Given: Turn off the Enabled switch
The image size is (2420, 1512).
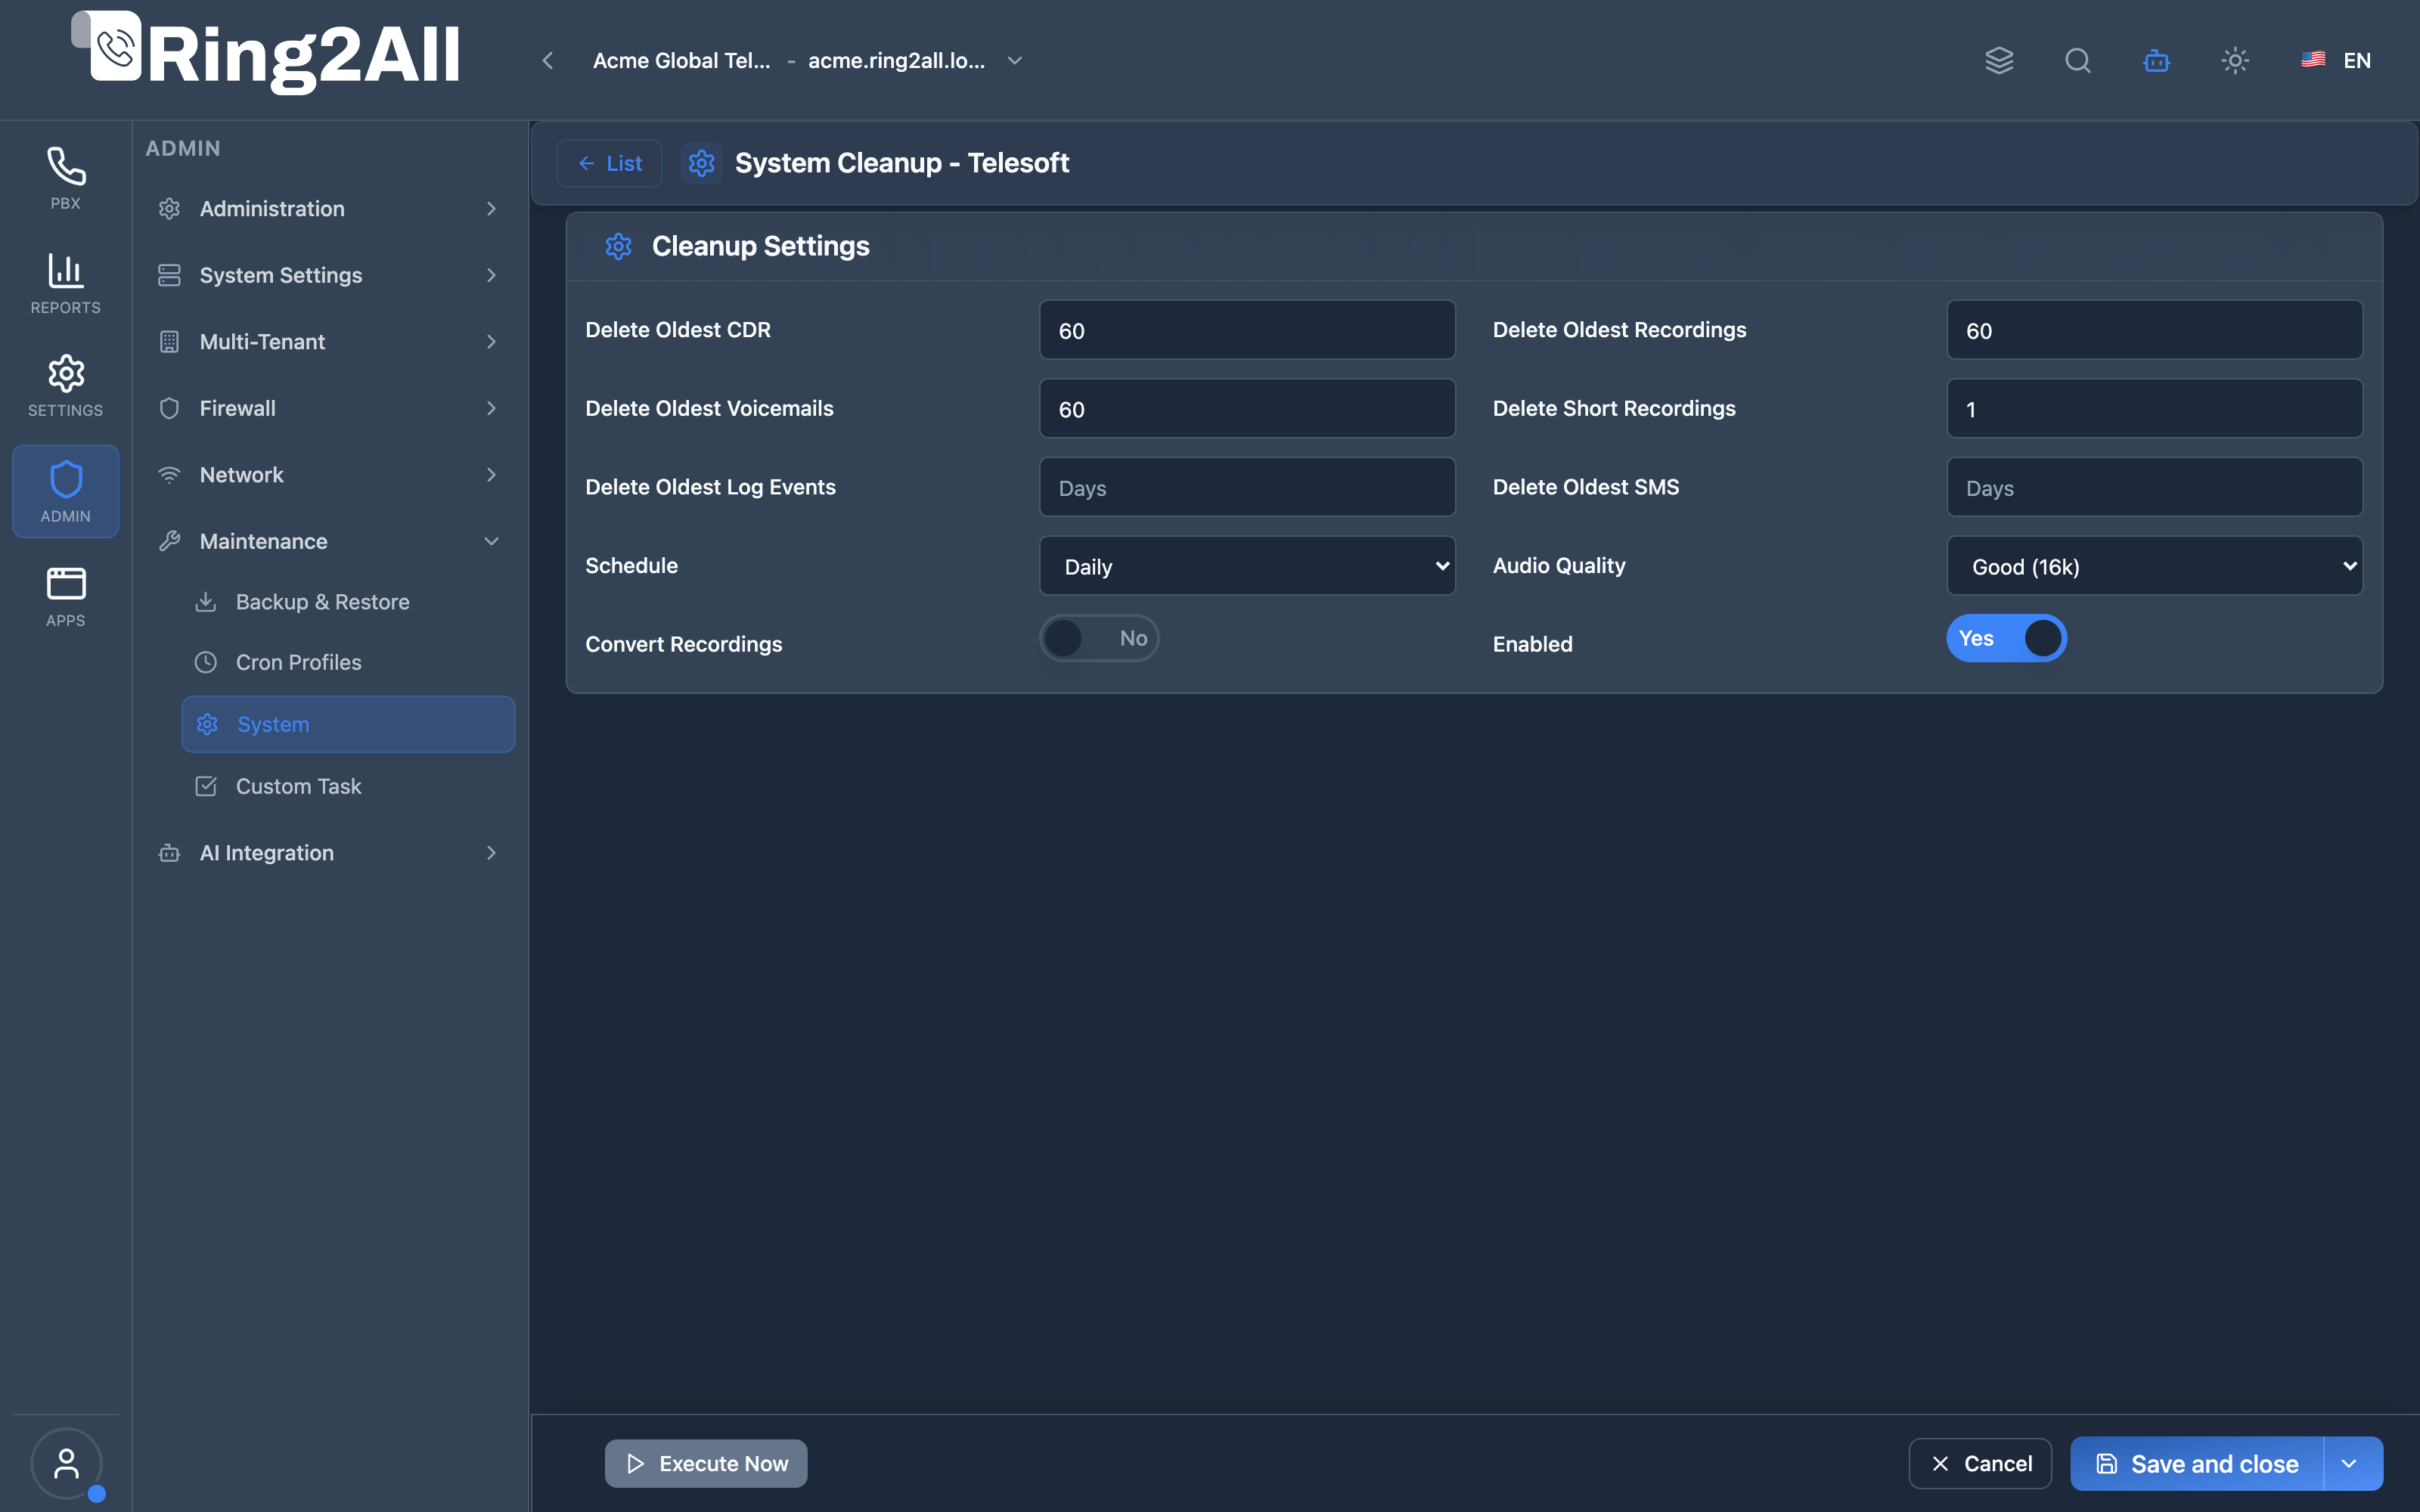Looking at the screenshot, I should point(2006,638).
